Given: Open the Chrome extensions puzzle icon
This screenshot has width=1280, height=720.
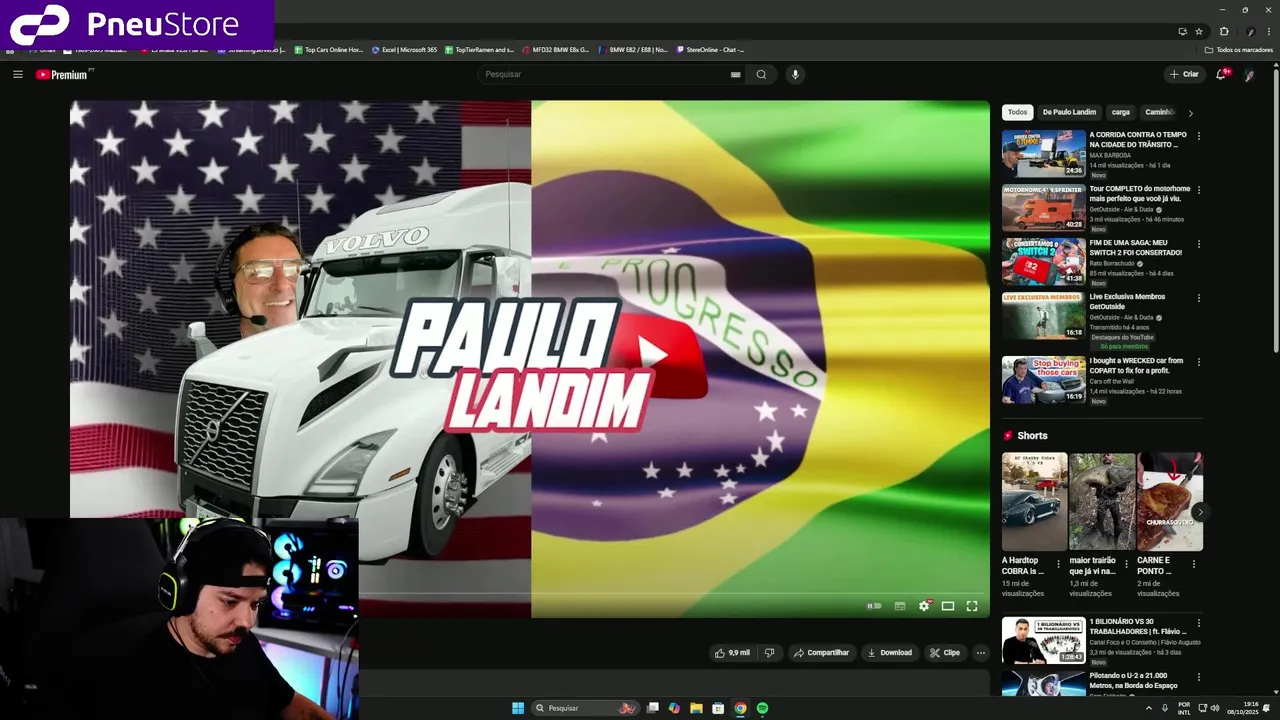Looking at the screenshot, I should click(x=1224, y=31).
